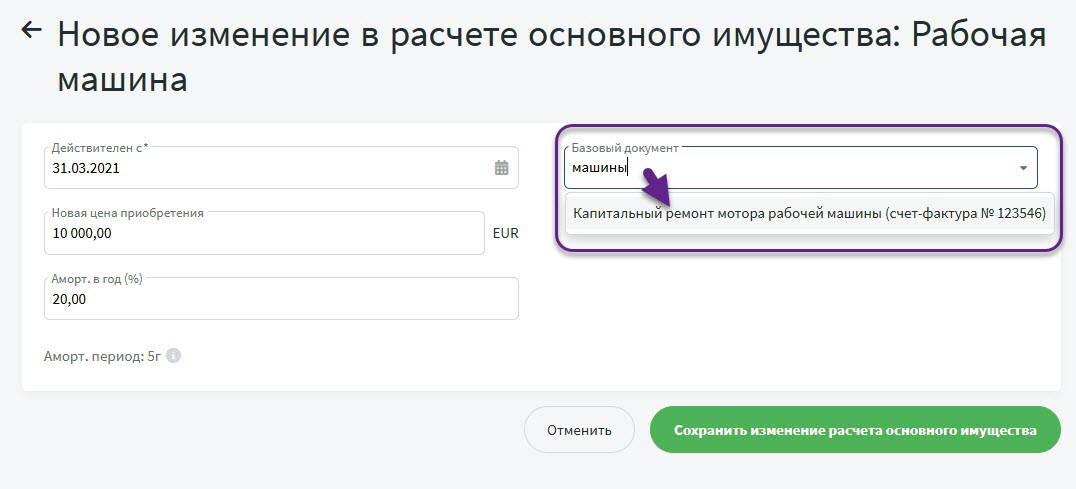
Task: Click the page heading about Рабочая машина
Action: [x=550, y=55]
